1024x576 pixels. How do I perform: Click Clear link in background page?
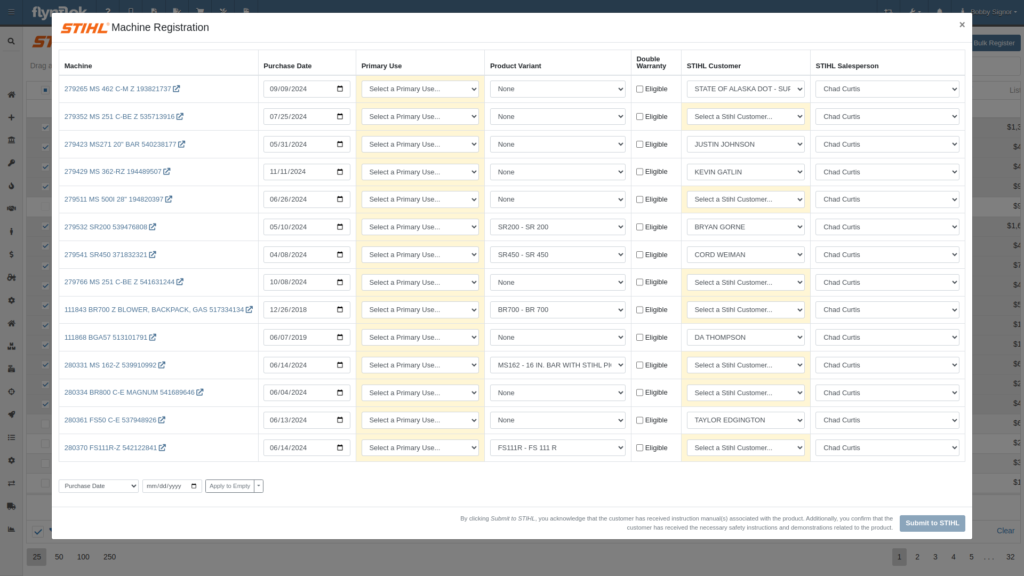1005,531
